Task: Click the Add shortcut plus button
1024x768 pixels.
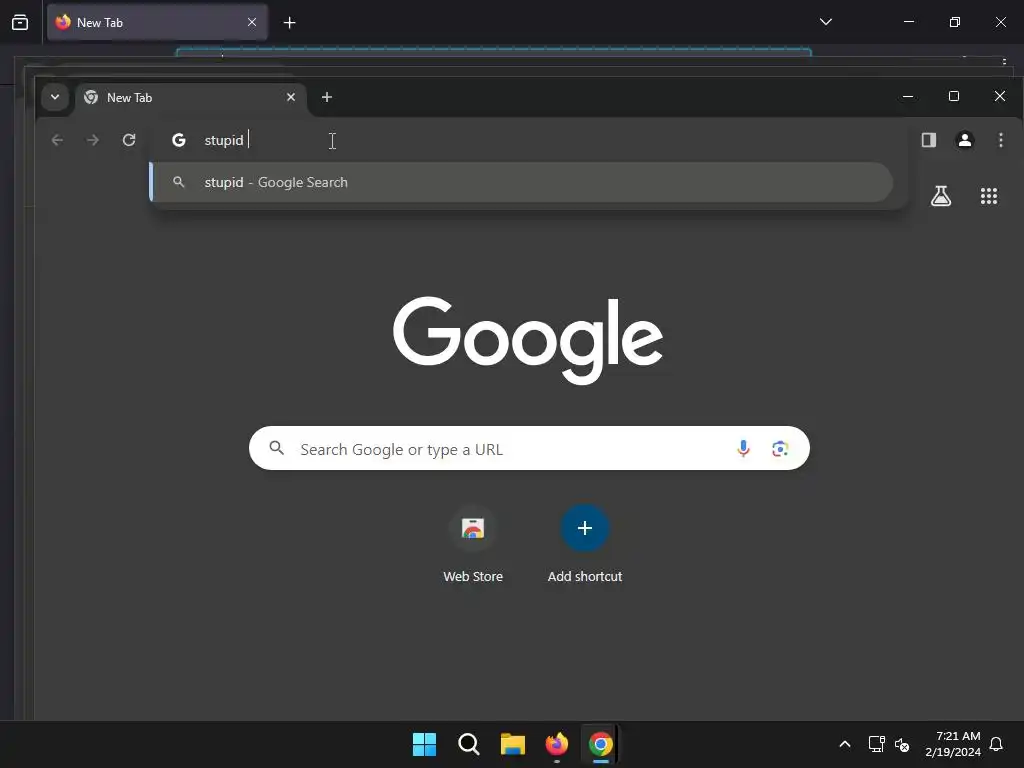Action: click(x=584, y=528)
